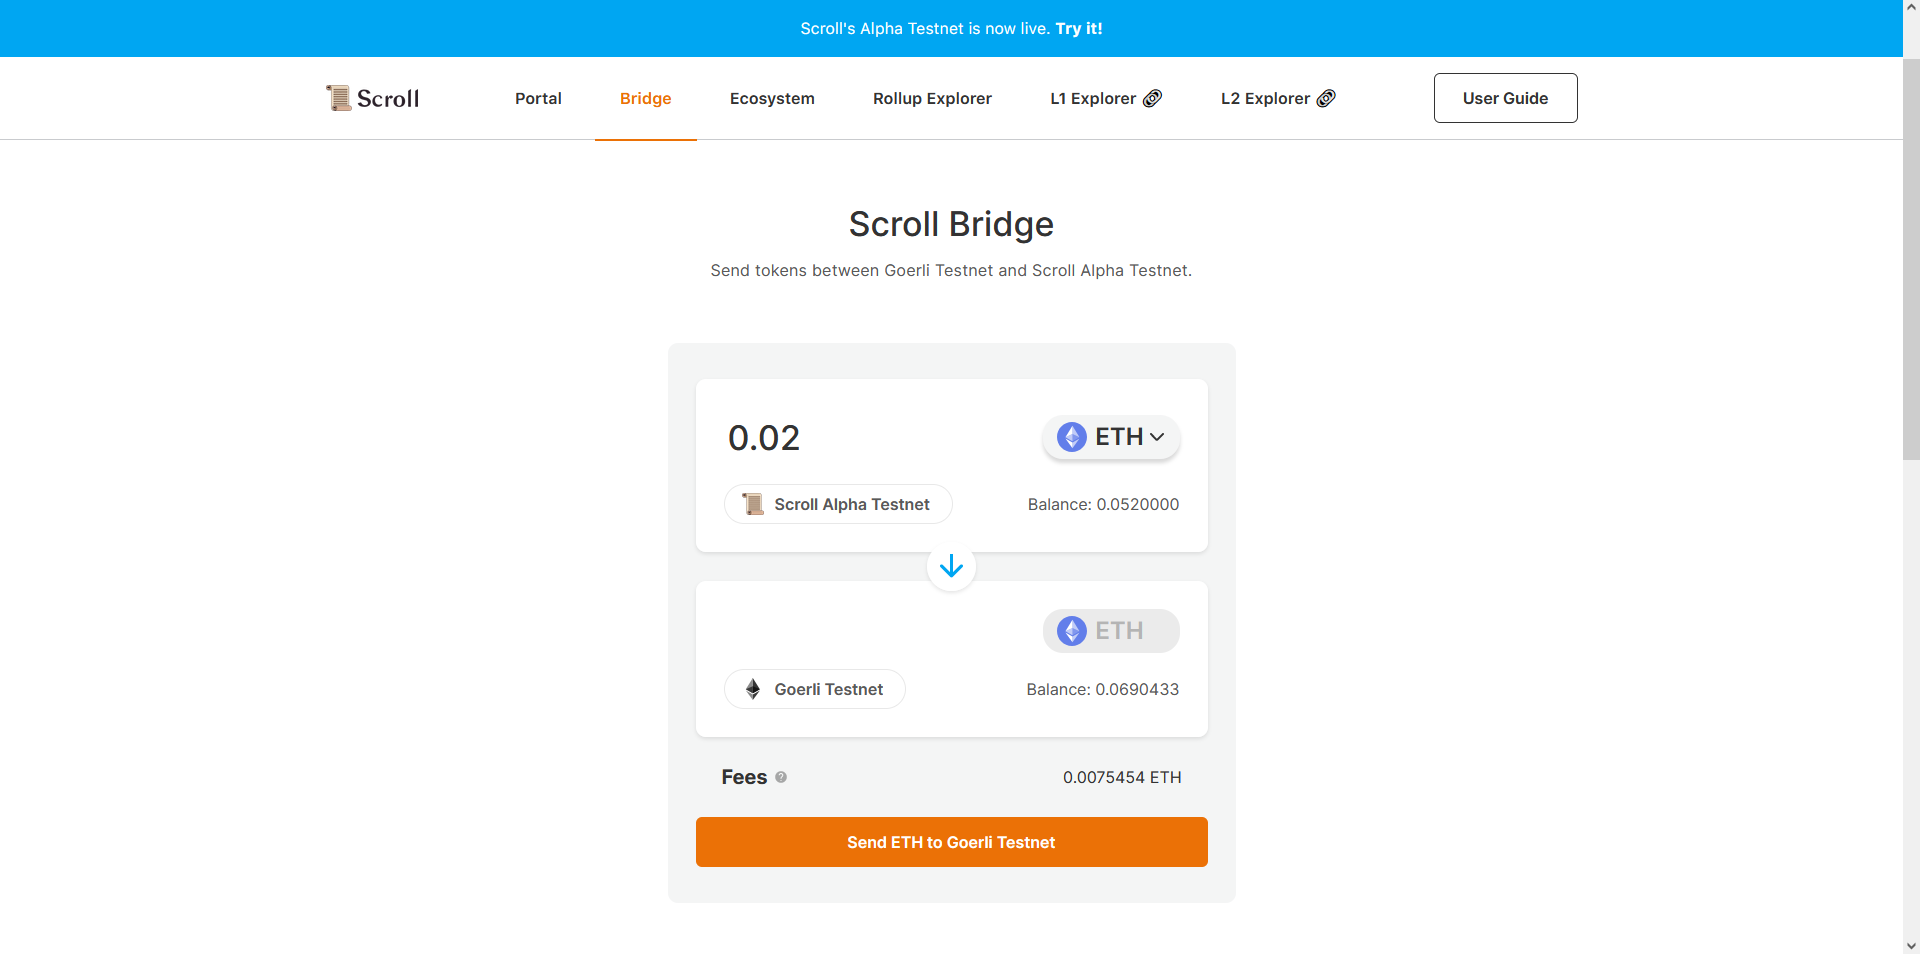
Task: Click the disabled ETH destination token selector
Action: pyautogui.click(x=1111, y=631)
